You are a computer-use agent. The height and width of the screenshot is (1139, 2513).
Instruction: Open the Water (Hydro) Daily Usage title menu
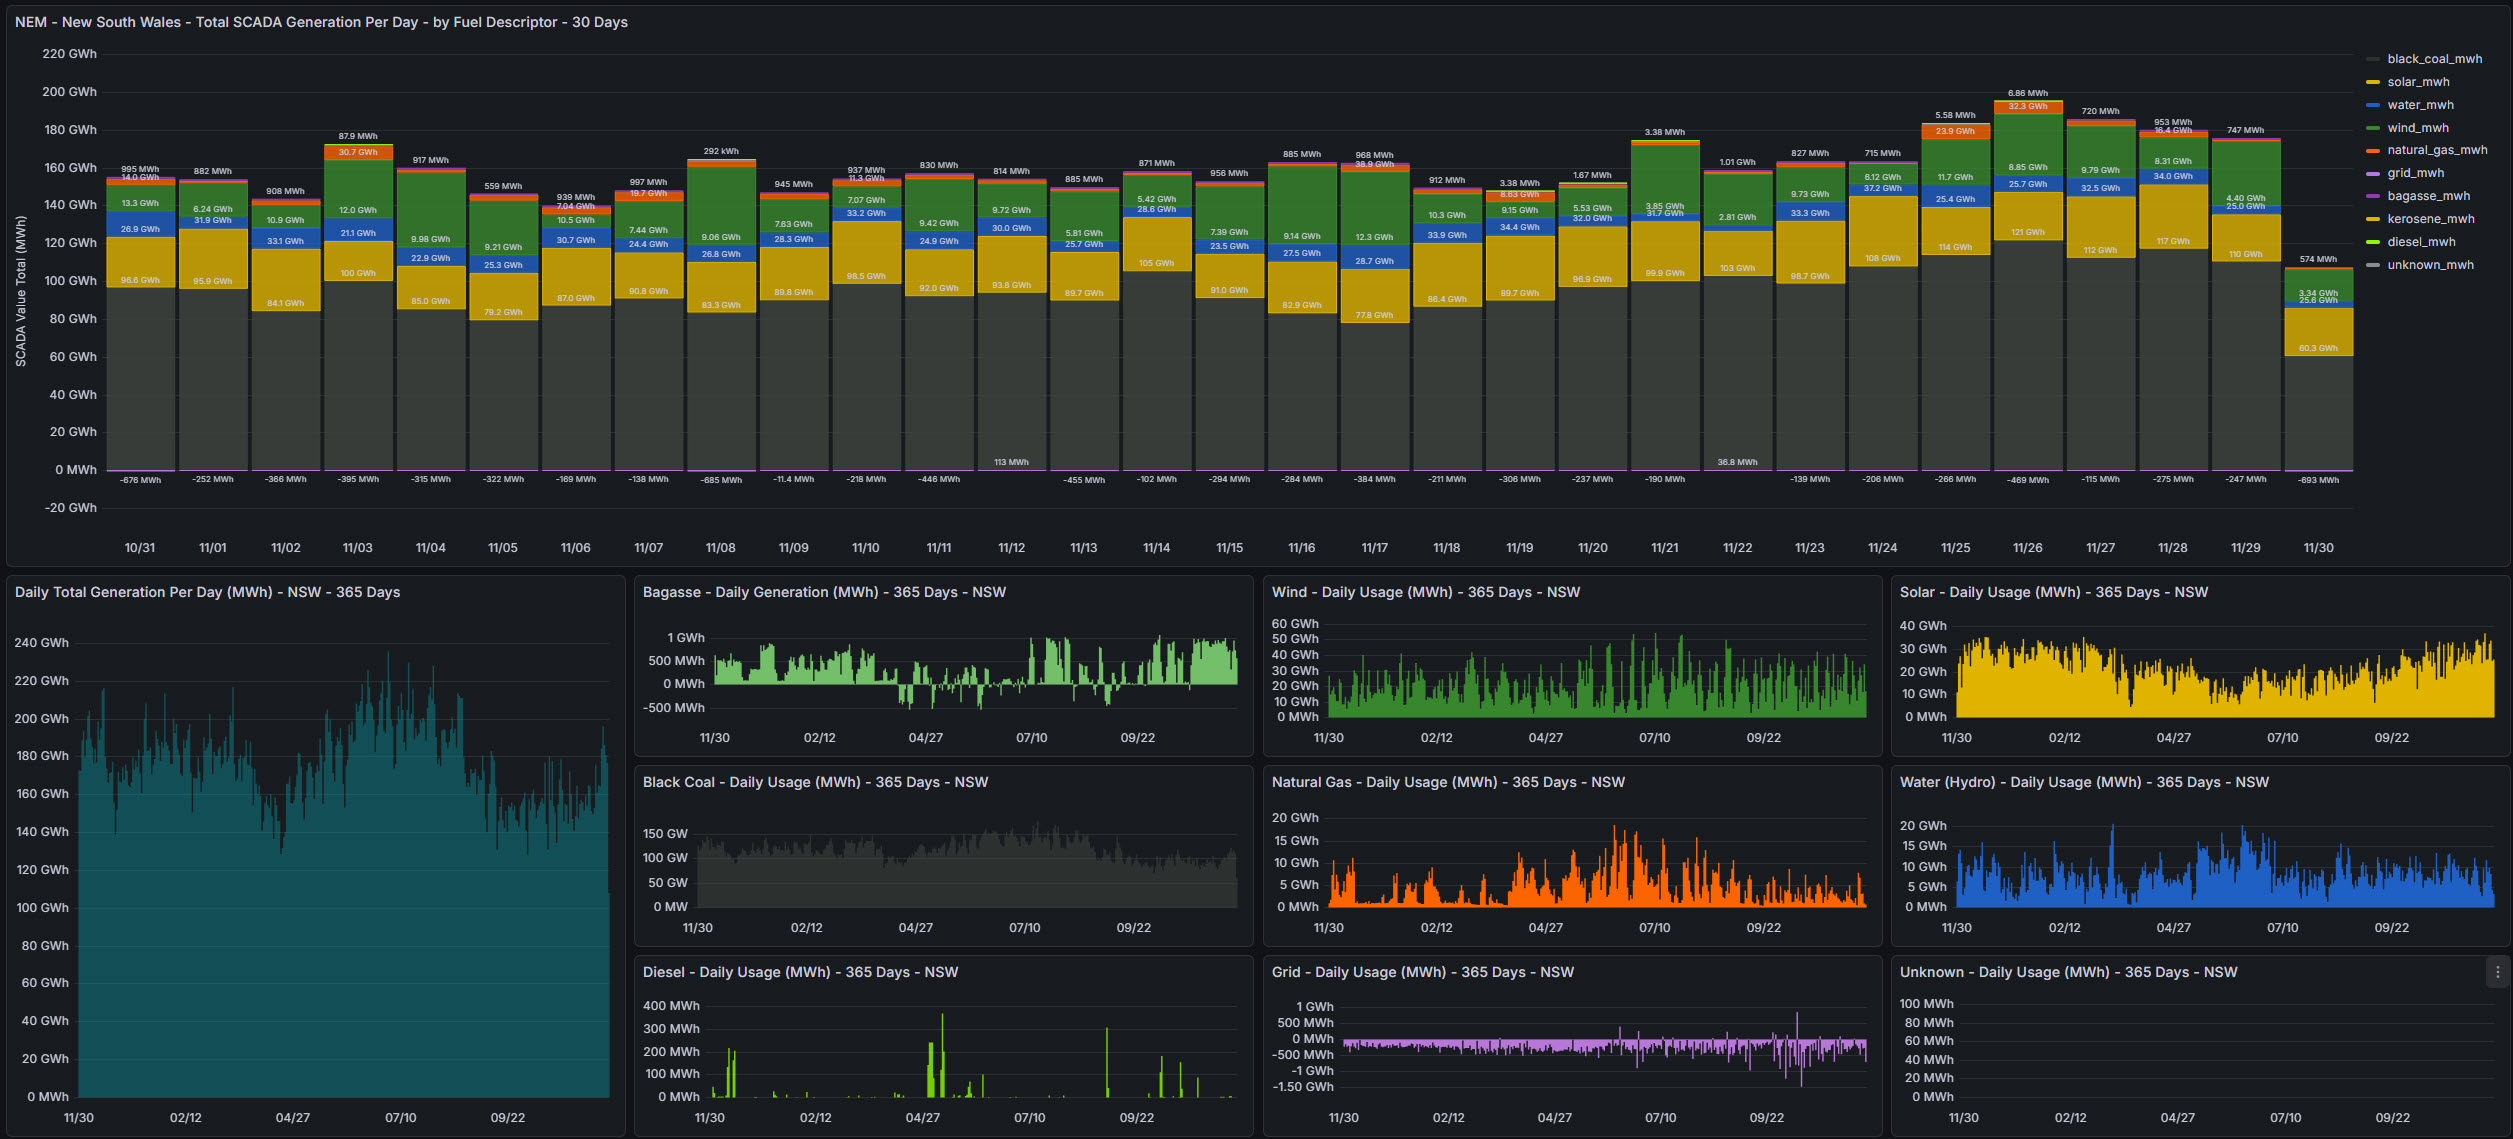point(2083,782)
